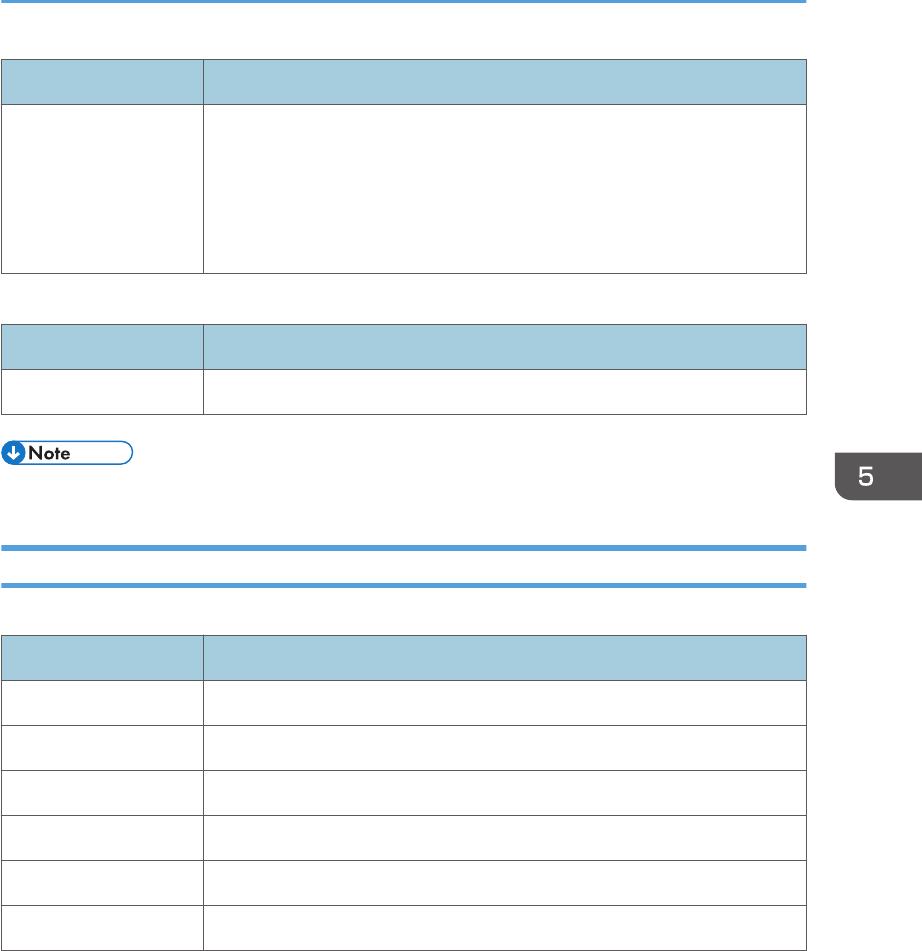
Task: Select the first table's narrow blue header cell
Action: tap(102, 82)
